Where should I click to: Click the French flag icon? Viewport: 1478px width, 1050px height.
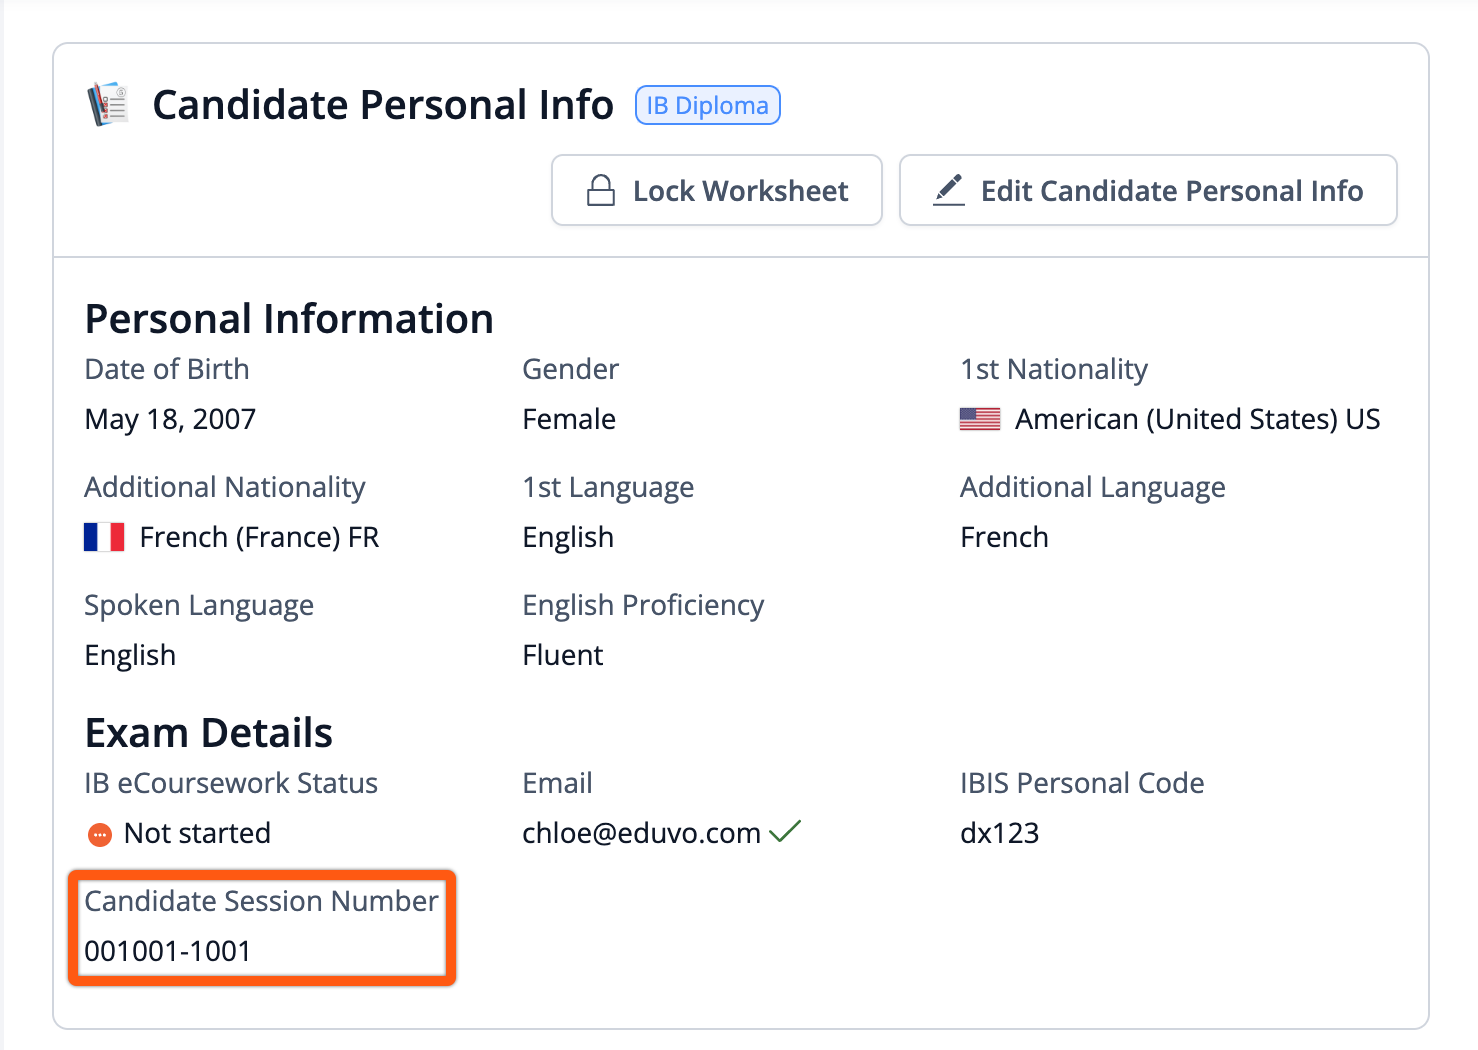[104, 537]
